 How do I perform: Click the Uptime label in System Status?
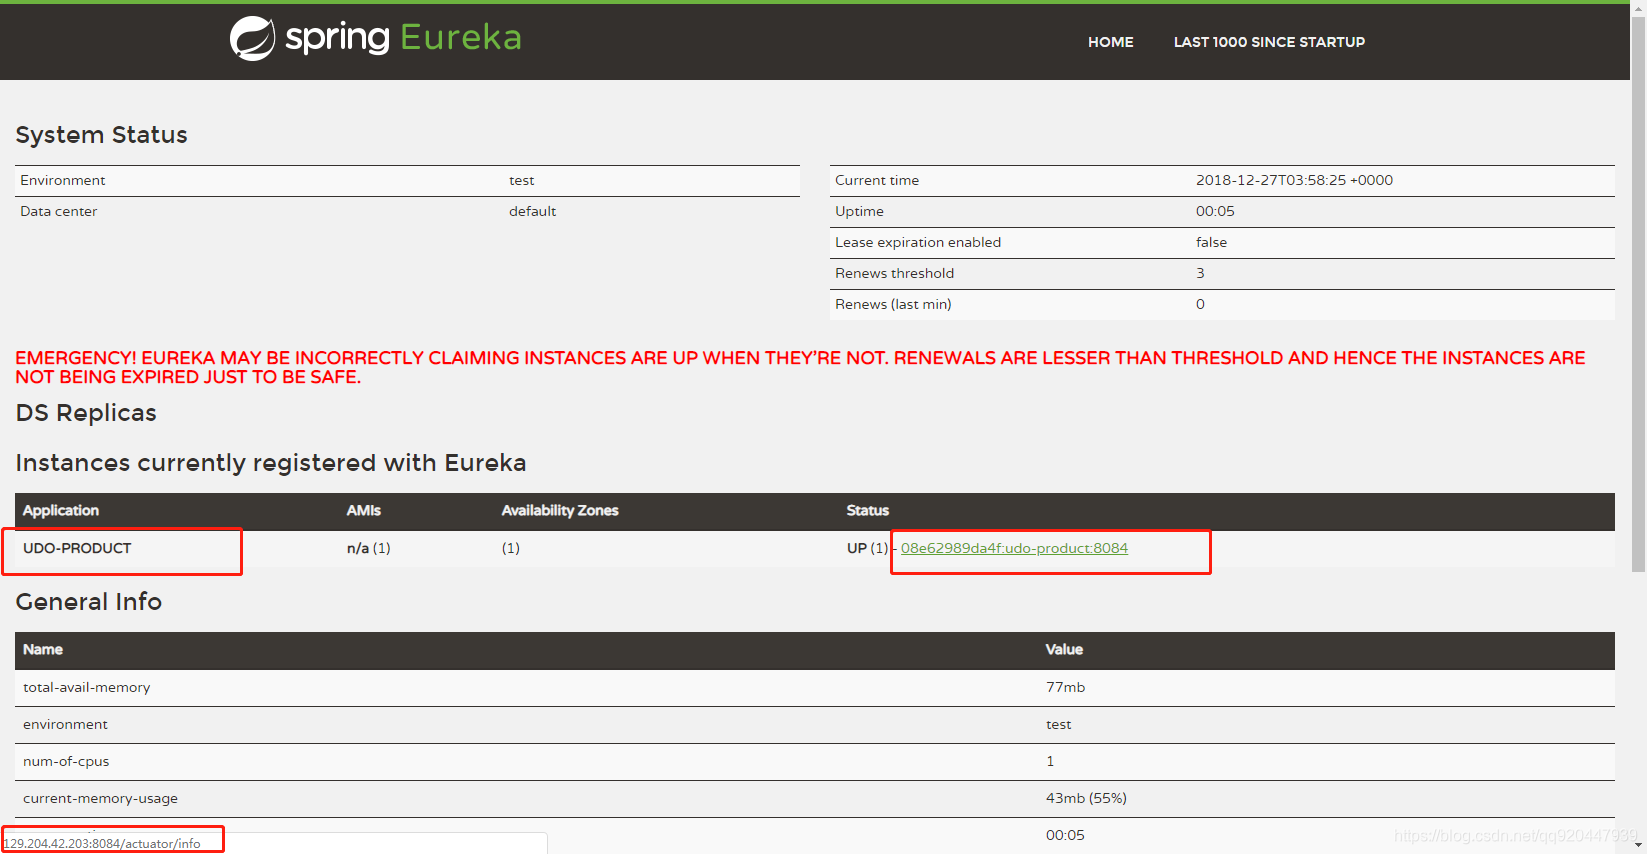(x=859, y=211)
